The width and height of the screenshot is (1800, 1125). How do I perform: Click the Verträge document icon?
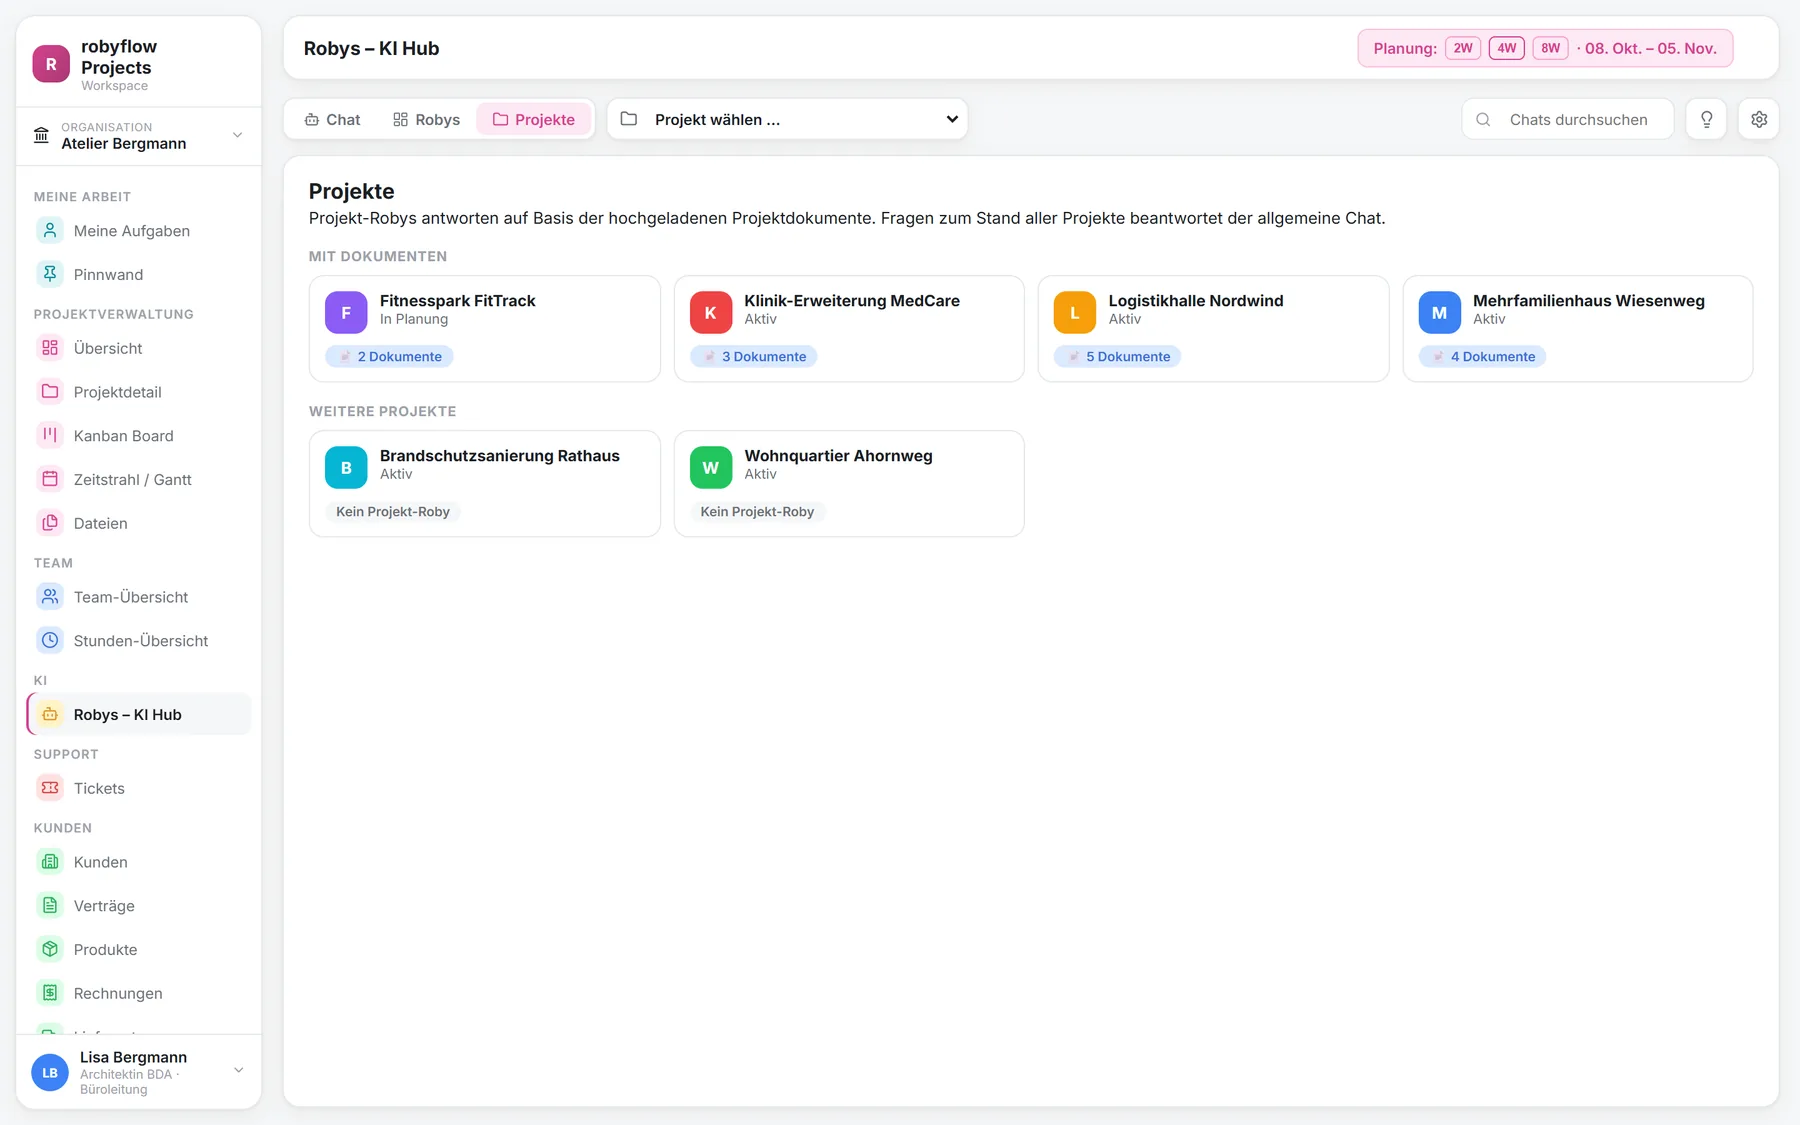(x=50, y=906)
